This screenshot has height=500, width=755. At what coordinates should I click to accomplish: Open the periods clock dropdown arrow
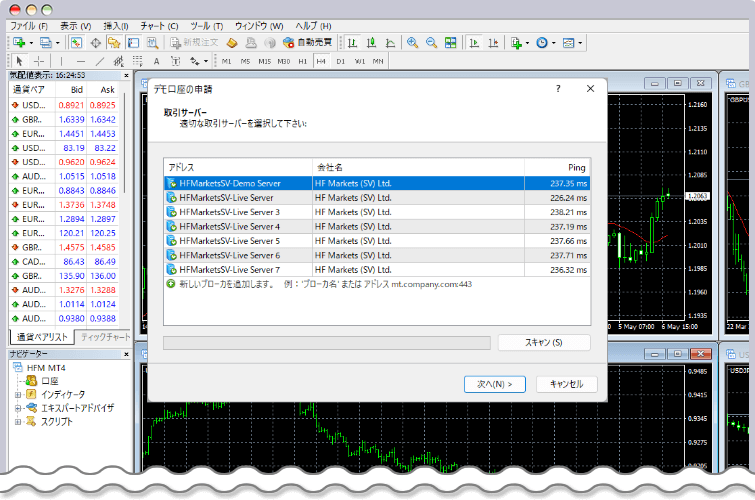[554, 43]
